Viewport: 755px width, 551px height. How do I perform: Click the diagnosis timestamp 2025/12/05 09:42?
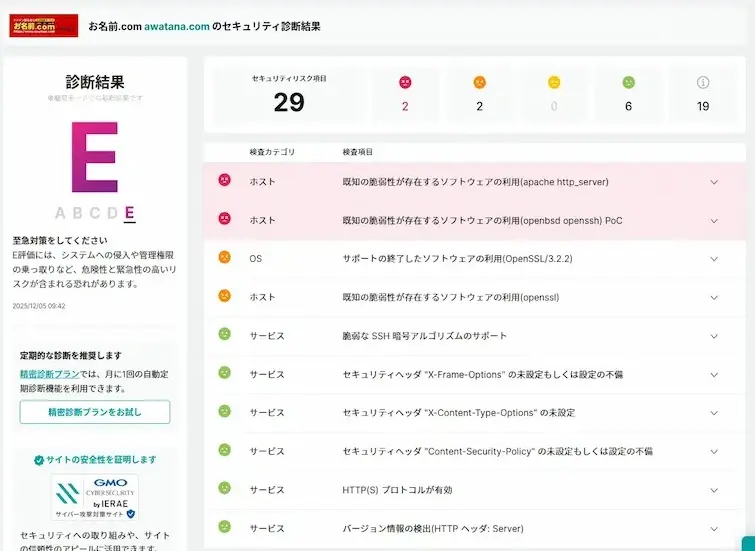tap(39, 306)
